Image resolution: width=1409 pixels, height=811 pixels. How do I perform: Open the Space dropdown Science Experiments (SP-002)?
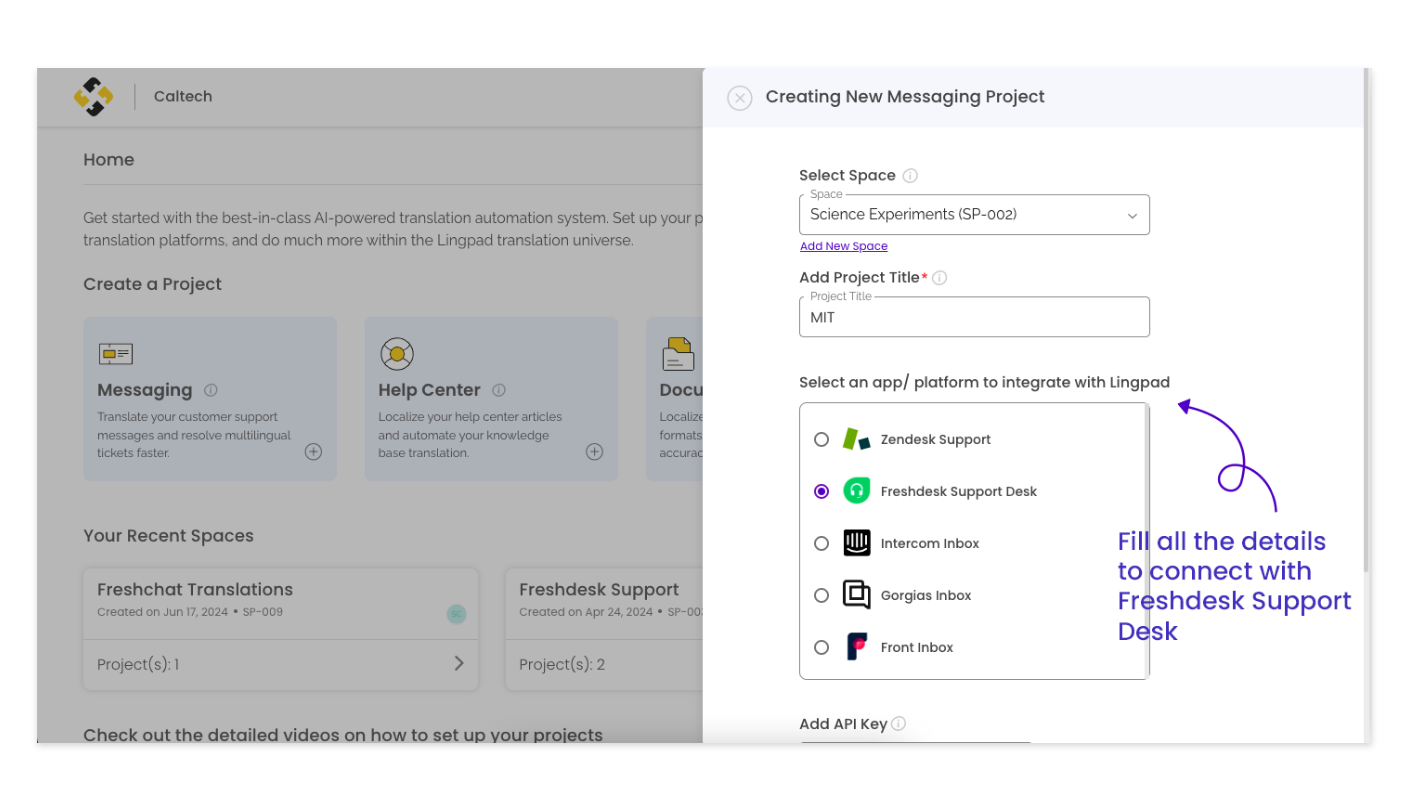[974, 215]
